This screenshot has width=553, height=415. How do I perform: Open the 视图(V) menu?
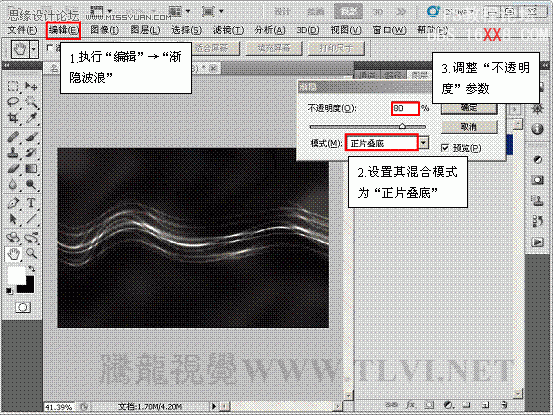[346, 30]
